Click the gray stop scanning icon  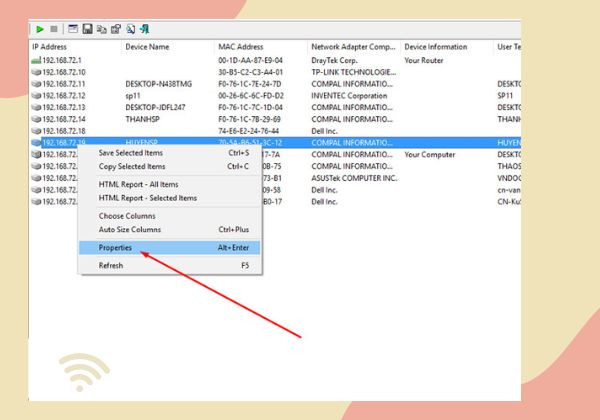click(54, 29)
